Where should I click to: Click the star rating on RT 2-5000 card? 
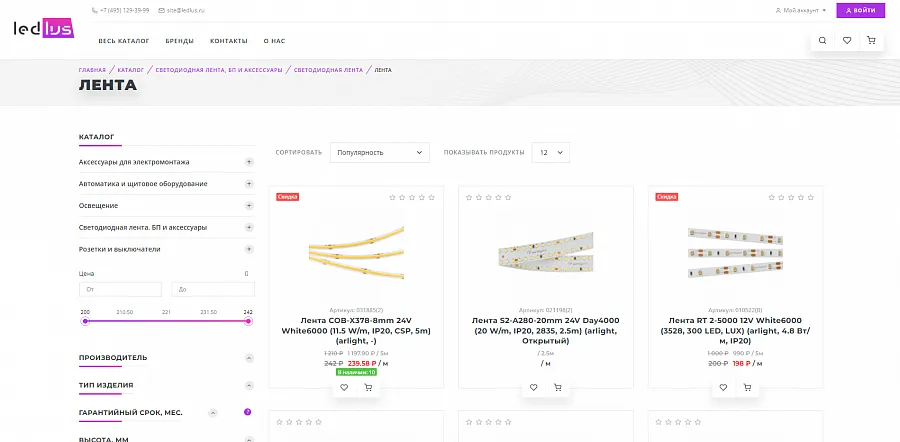click(791, 197)
